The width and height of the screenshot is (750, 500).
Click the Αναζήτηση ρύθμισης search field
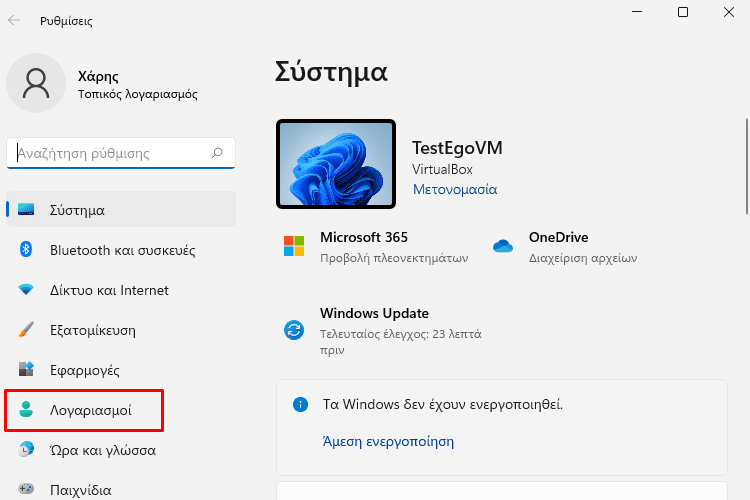click(x=121, y=153)
